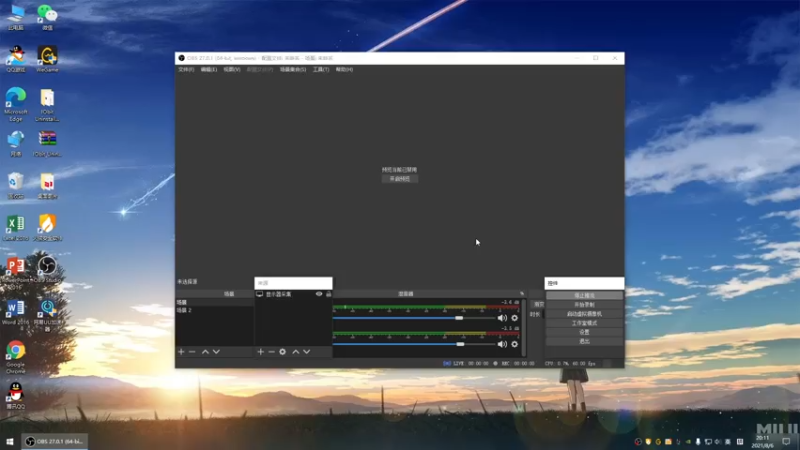Add a new source with the plus icon
800x450 pixels.
point(261,352)
